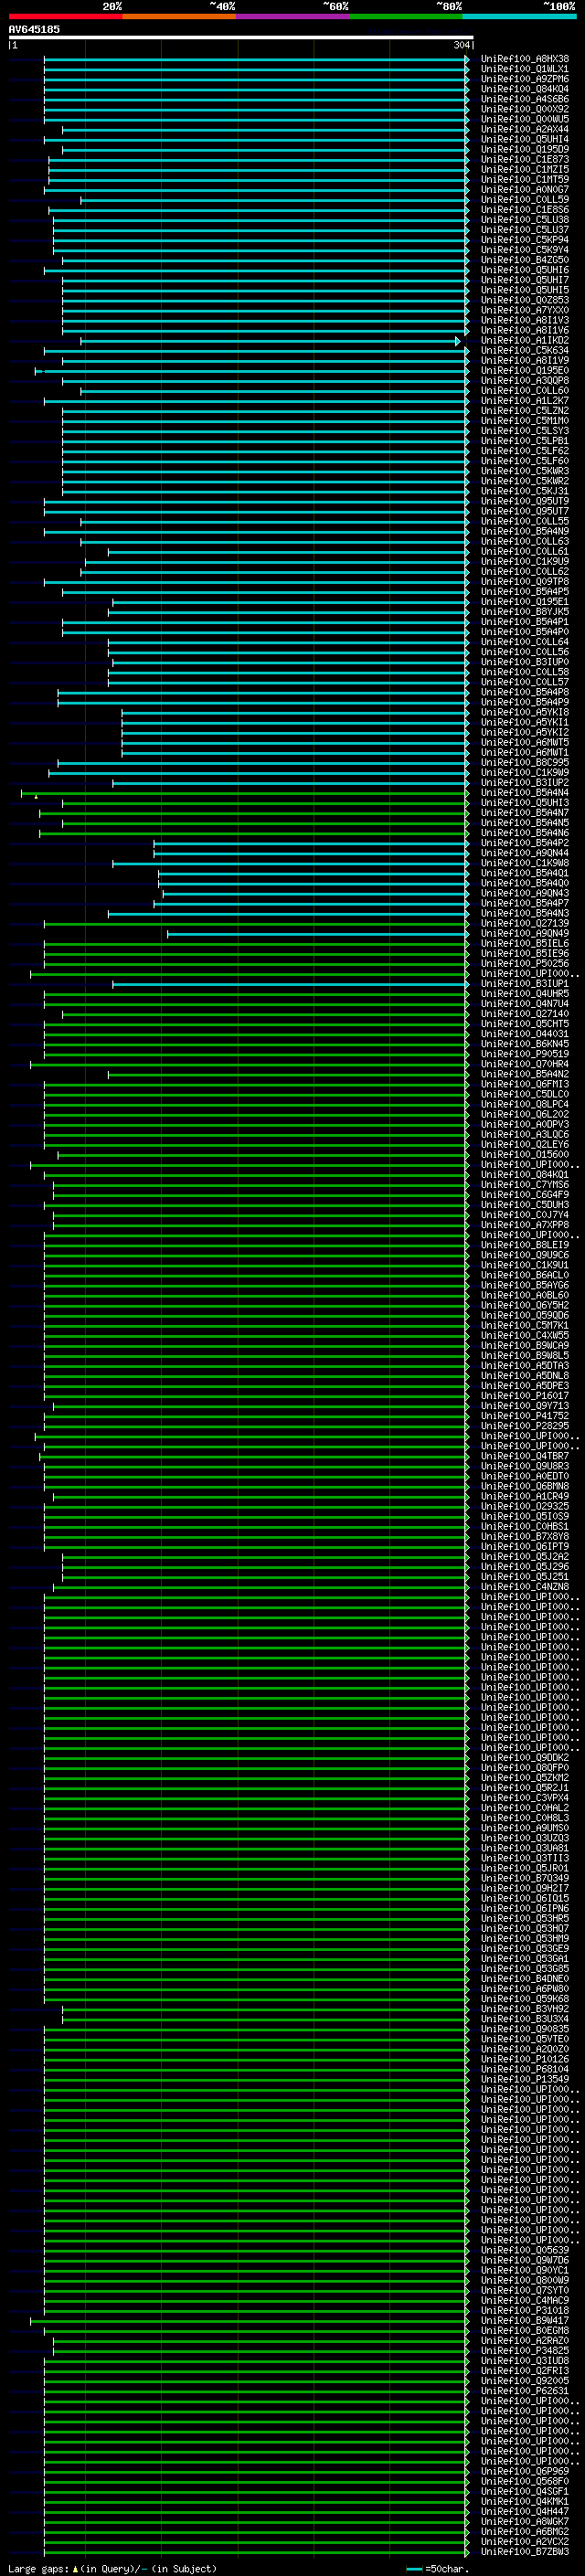
Task: Select hit label UniRef100_Q59QD6
Action: click(x=525, y=1316)
